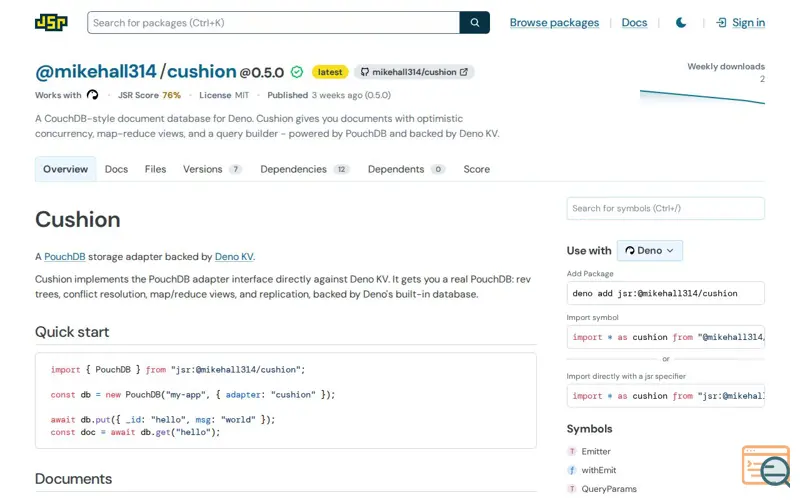This screenshot has width=800, height=500.
Task: Select the QueryParams symbol
Action: (x=609, y=489)
